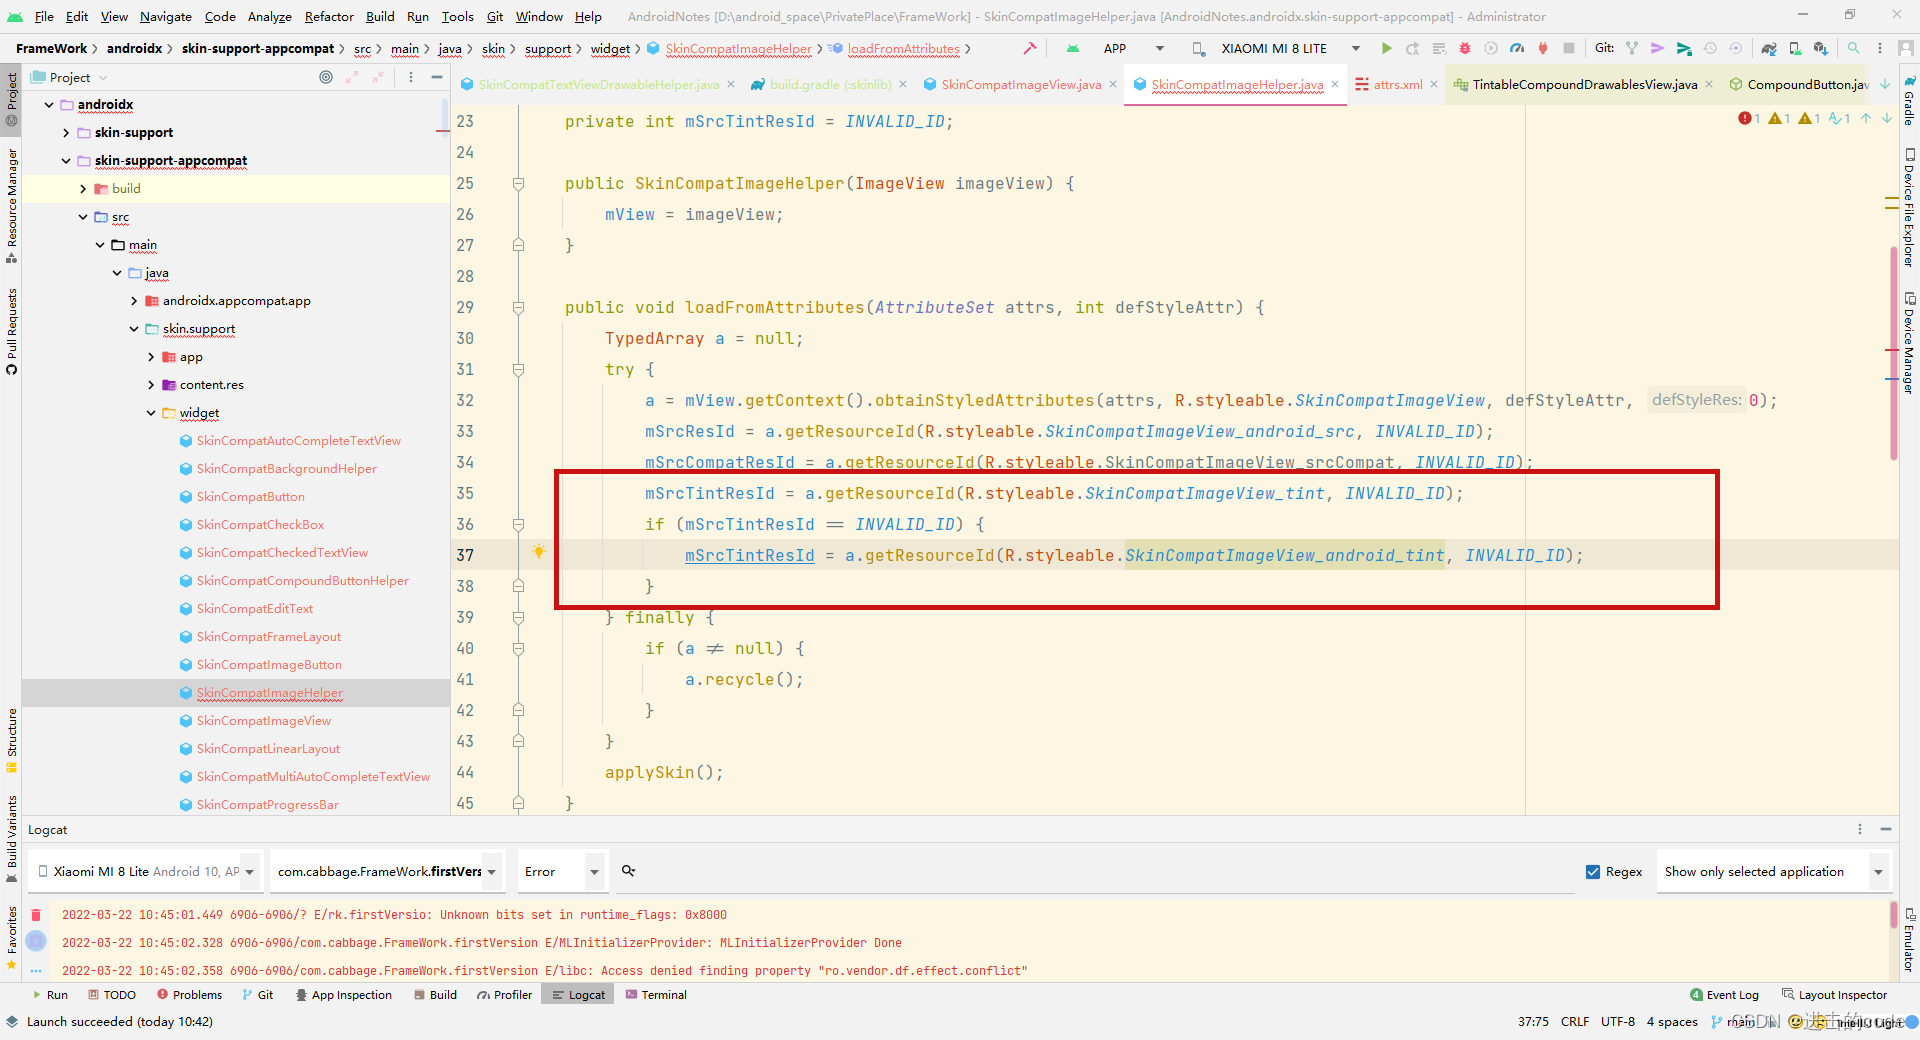This screenshot has width=1920, height=1040.
Task: Click the yellow lightbulb intention icon on line 37
Action: click(x=538, y=552)
